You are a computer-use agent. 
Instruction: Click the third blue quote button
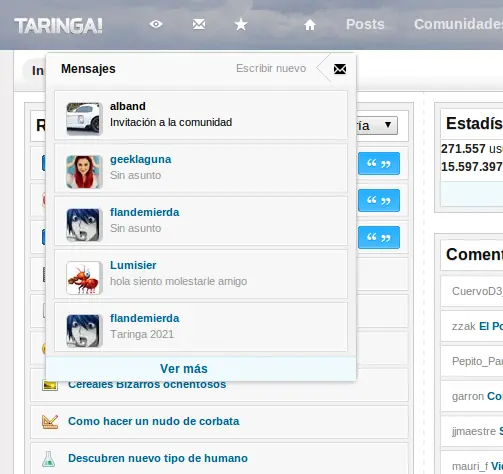tap(379, 237)
